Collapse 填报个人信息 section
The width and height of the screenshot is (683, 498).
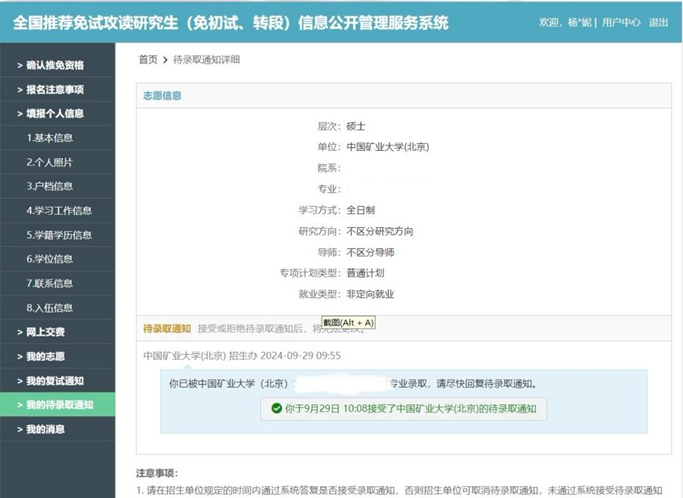coord(57,114)
